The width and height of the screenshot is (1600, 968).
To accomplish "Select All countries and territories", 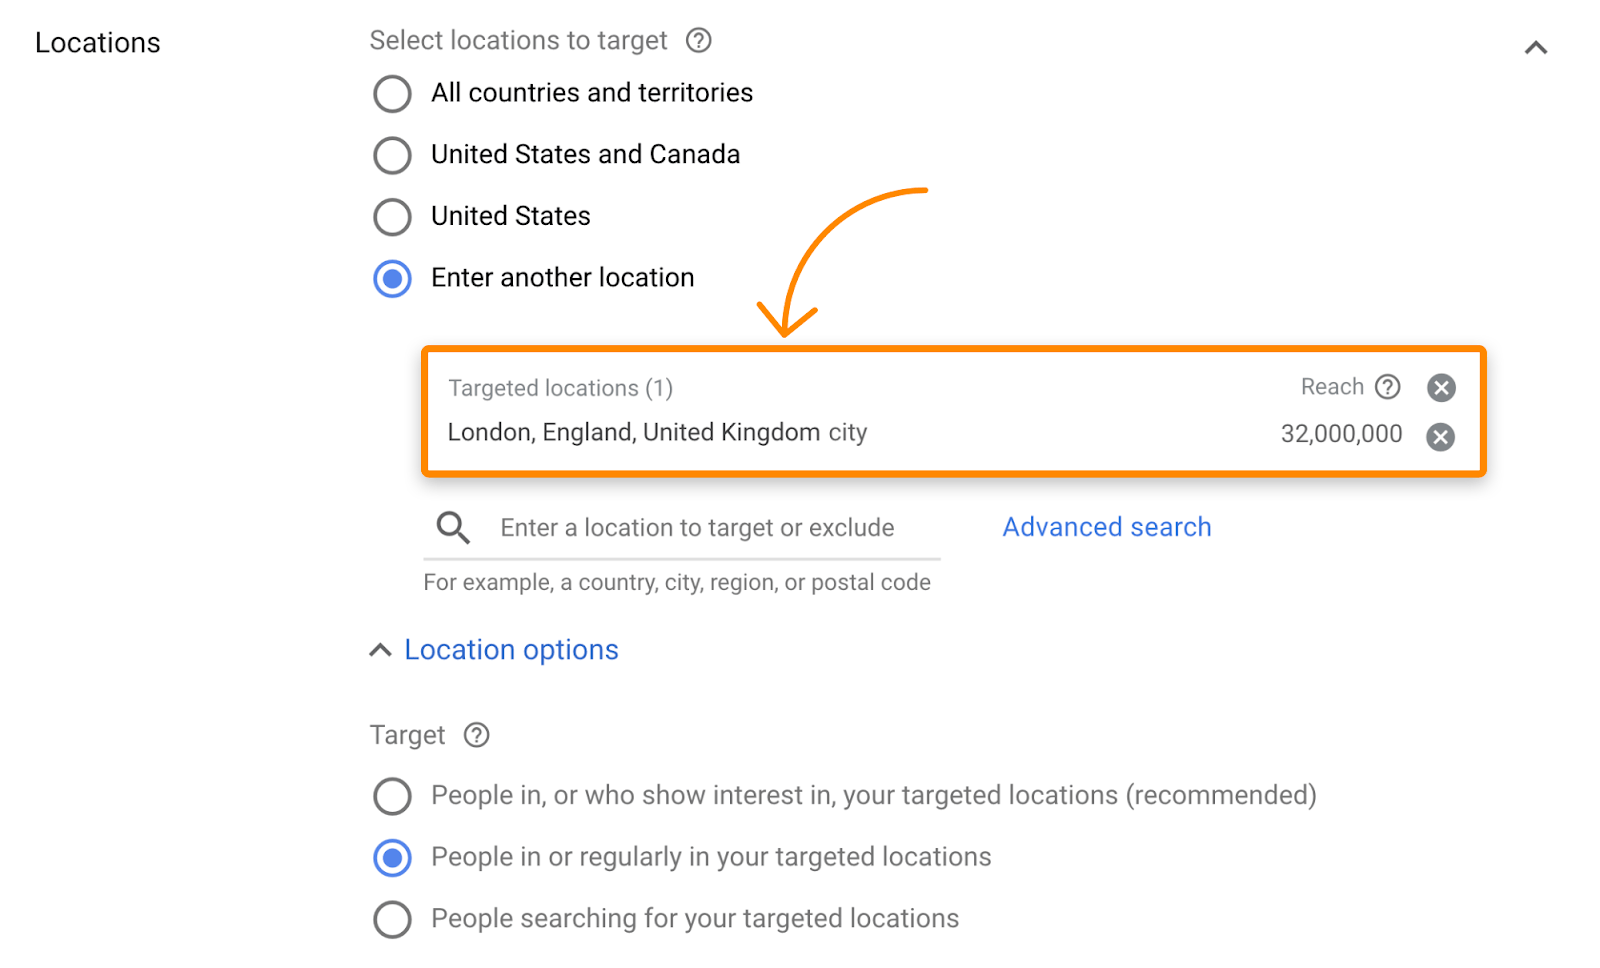I will [392, 93].
